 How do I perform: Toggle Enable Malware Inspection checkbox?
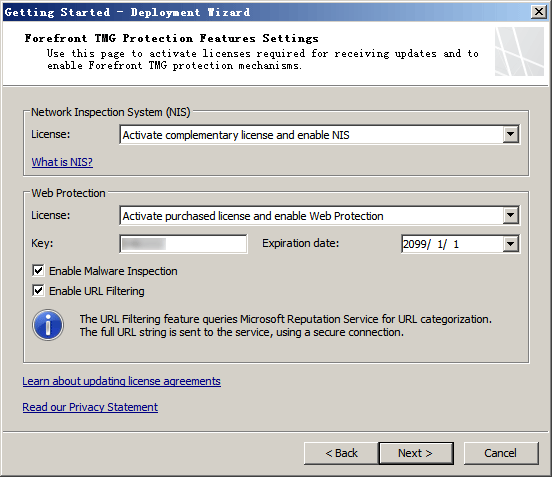coord(38,271)
